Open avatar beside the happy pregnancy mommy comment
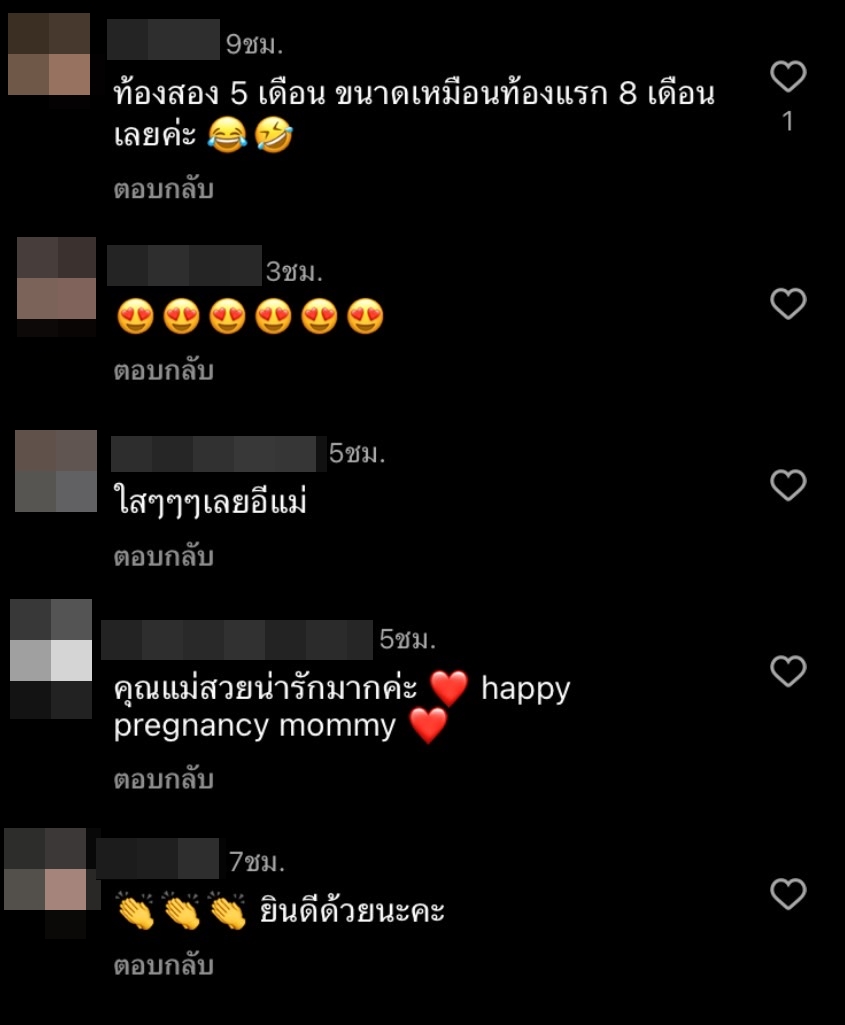 [x=51, y=658]
